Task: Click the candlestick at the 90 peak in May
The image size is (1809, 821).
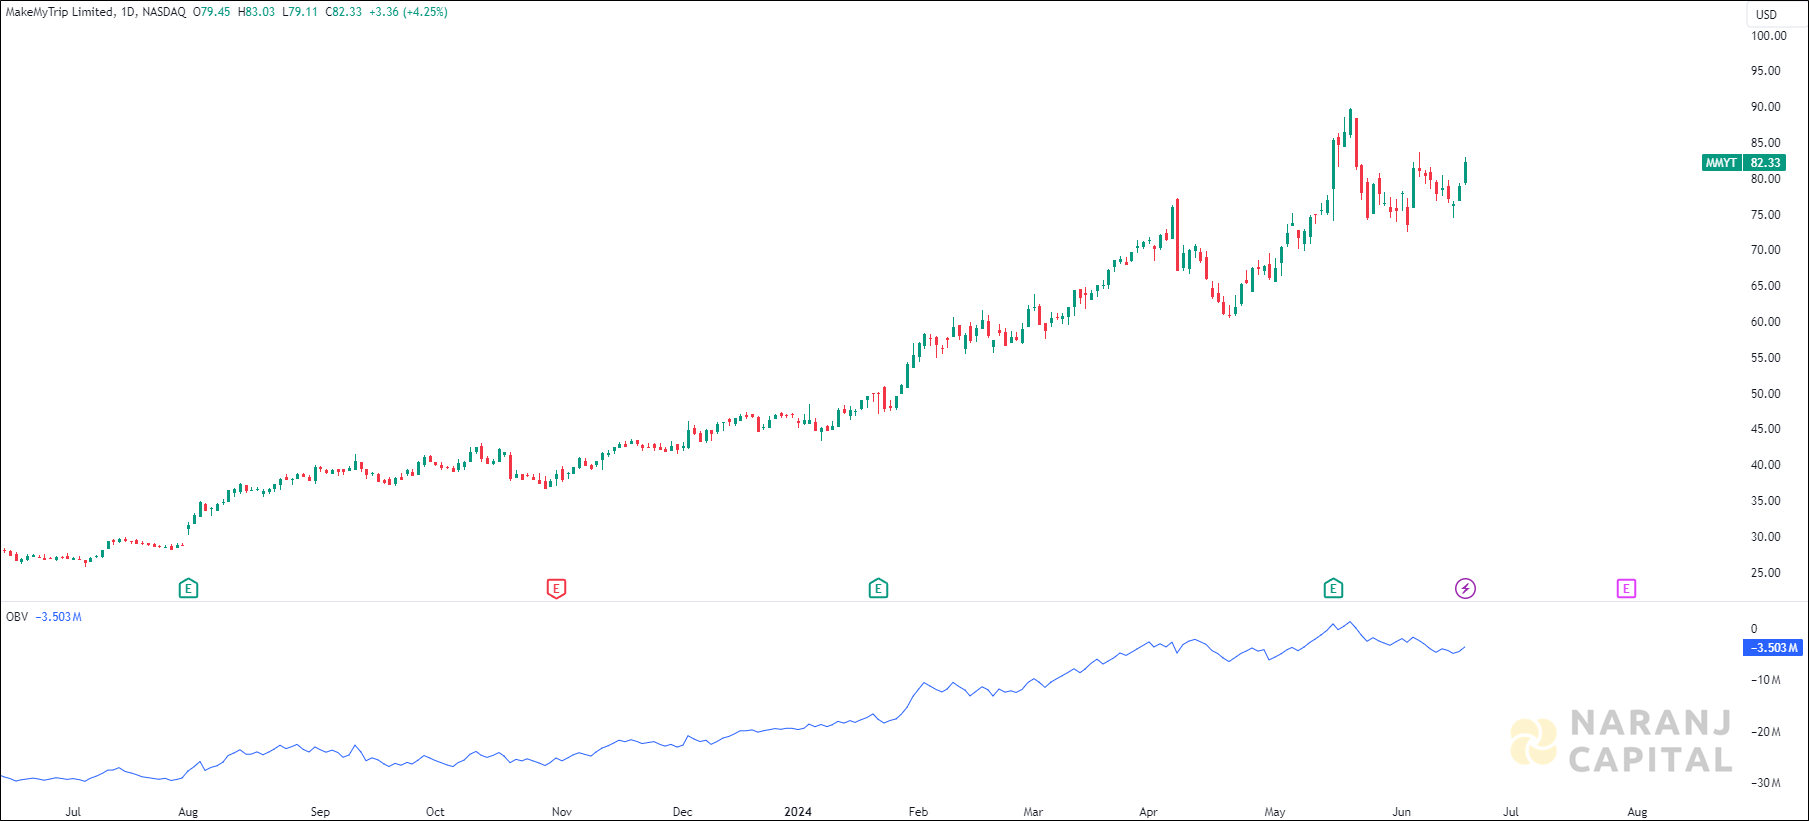Action: pos(1350,122)
